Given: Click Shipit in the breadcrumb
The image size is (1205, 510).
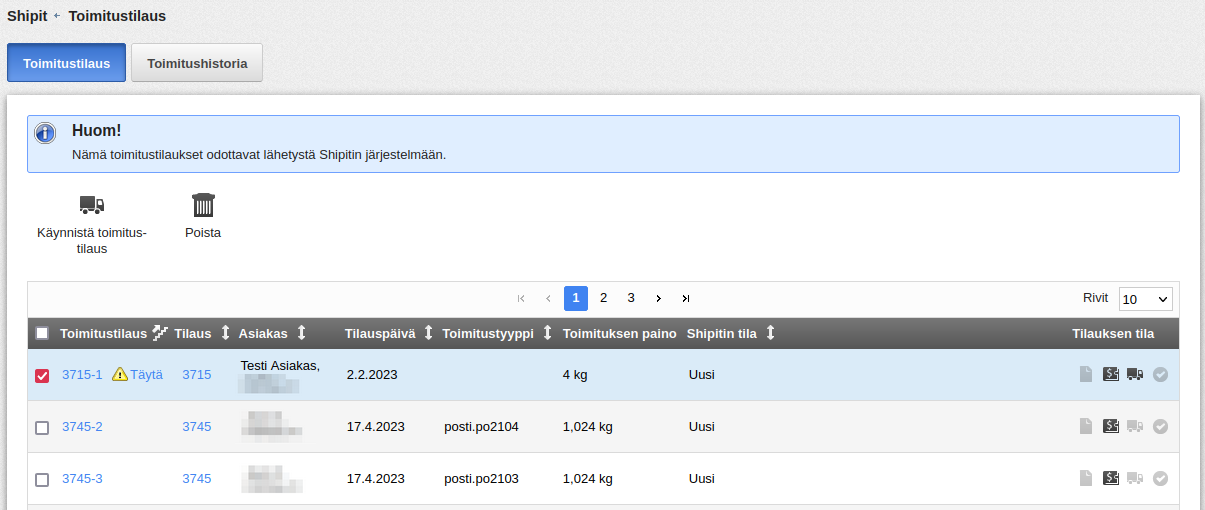Looking at the screenshot, I should [27, 16].
